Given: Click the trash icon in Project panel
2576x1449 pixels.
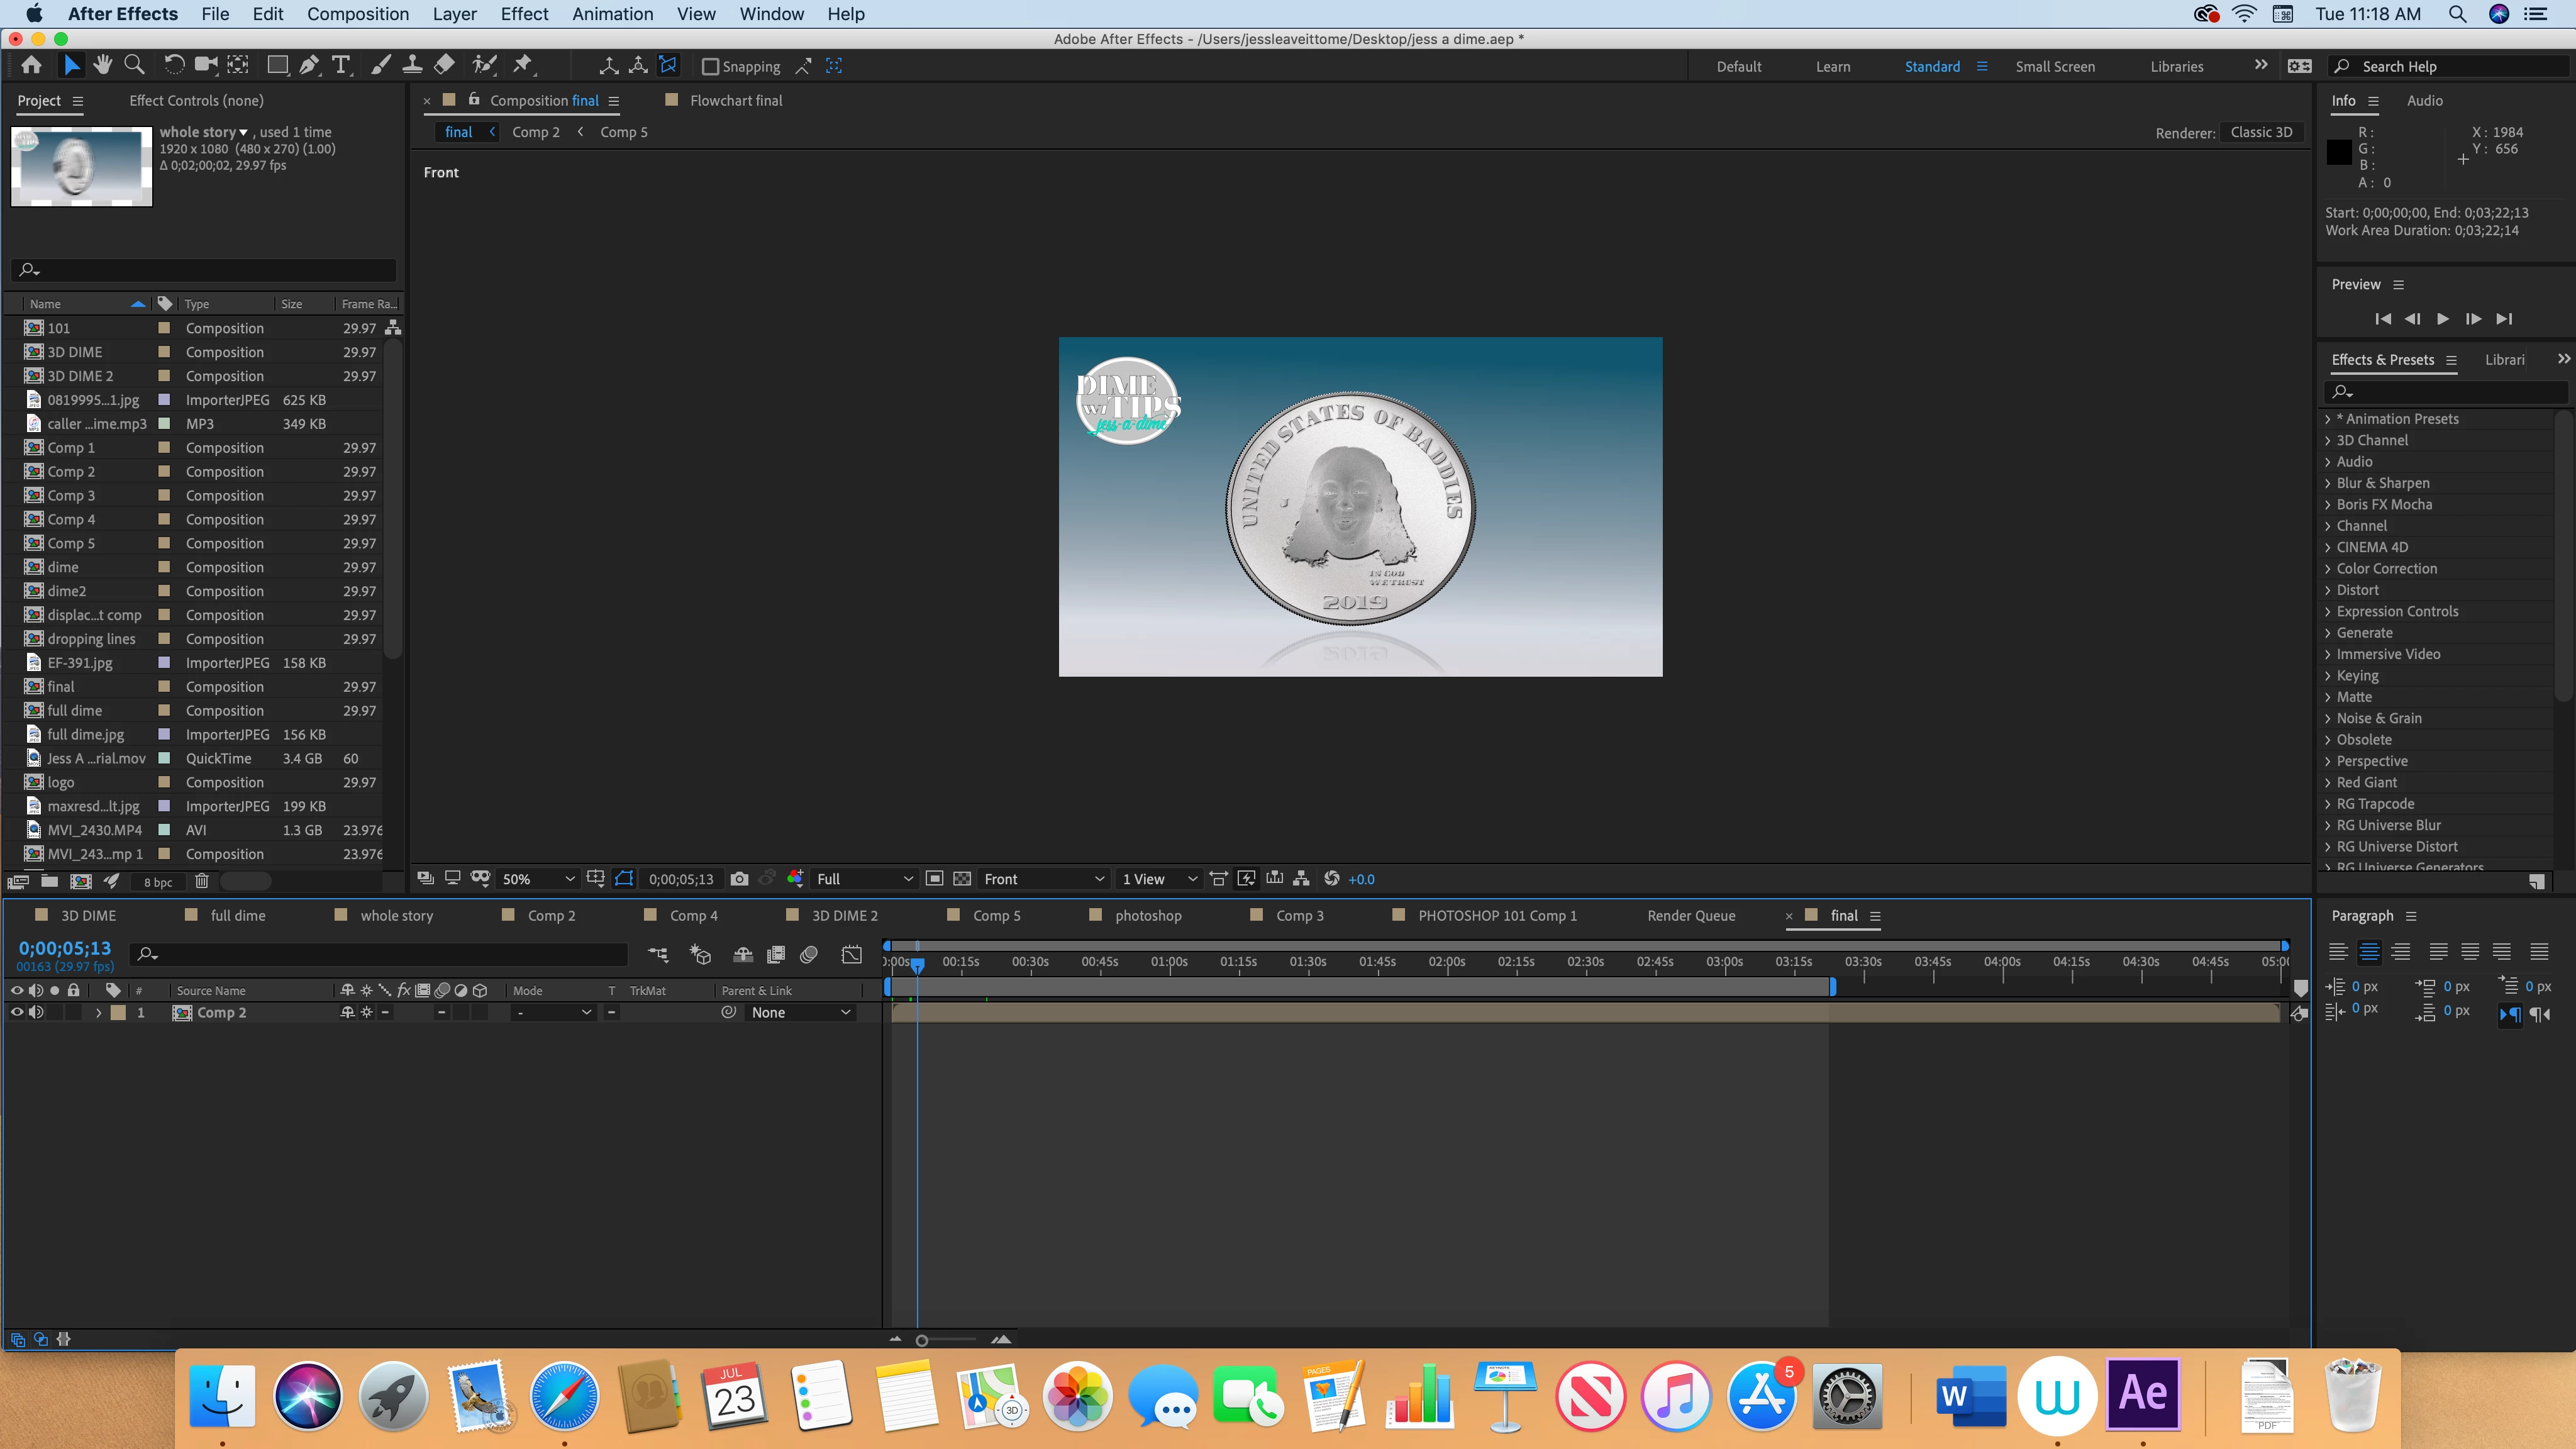Looking at the screenshot, I should point(201,881).
